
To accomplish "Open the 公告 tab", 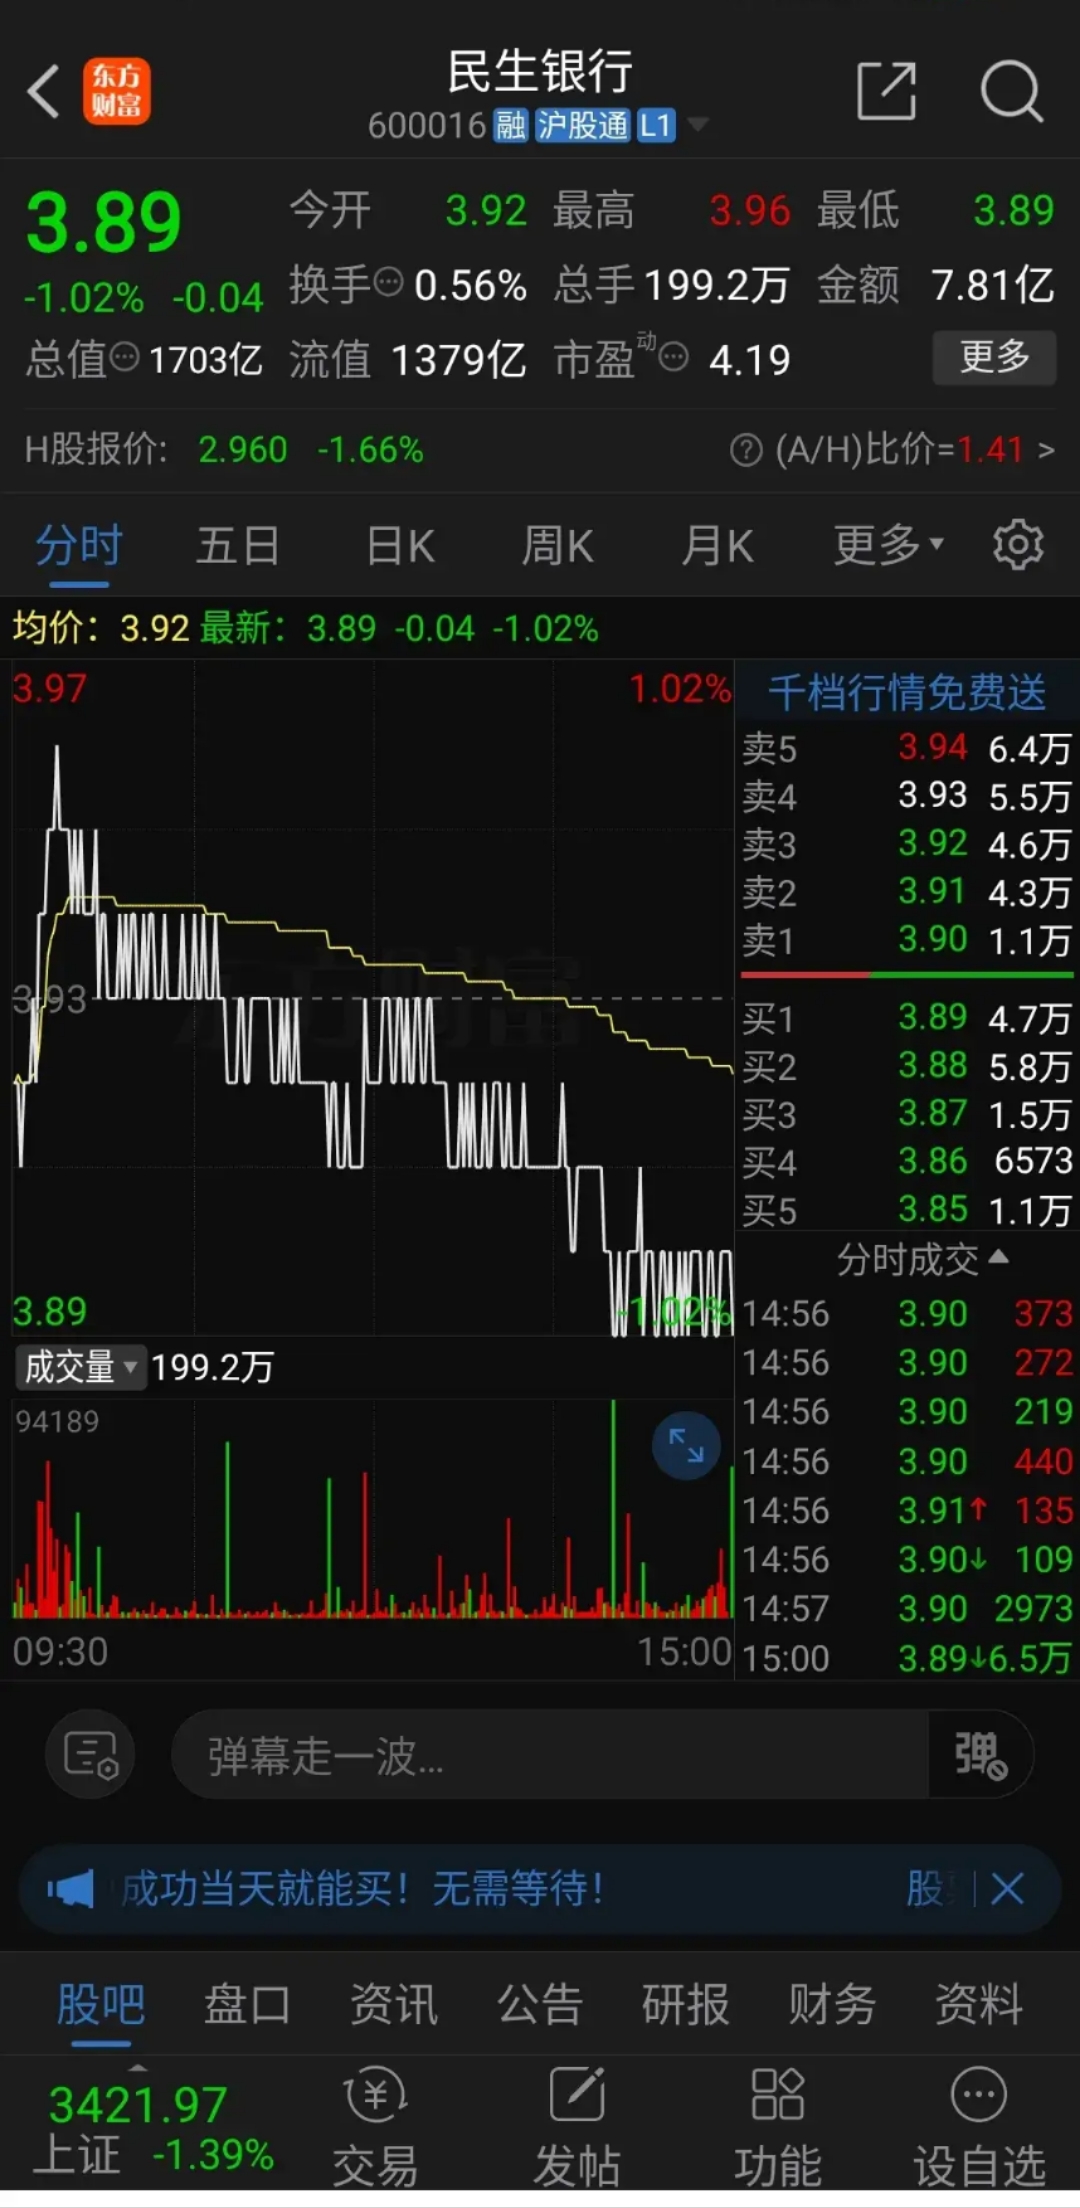I will tap(540, 2004).
